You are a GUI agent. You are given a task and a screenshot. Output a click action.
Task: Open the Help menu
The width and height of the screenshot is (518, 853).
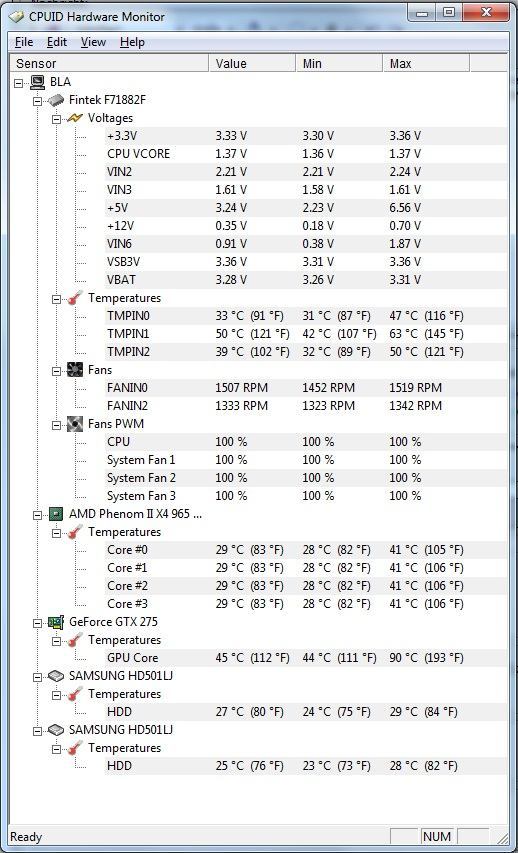[x=132, y=42]
